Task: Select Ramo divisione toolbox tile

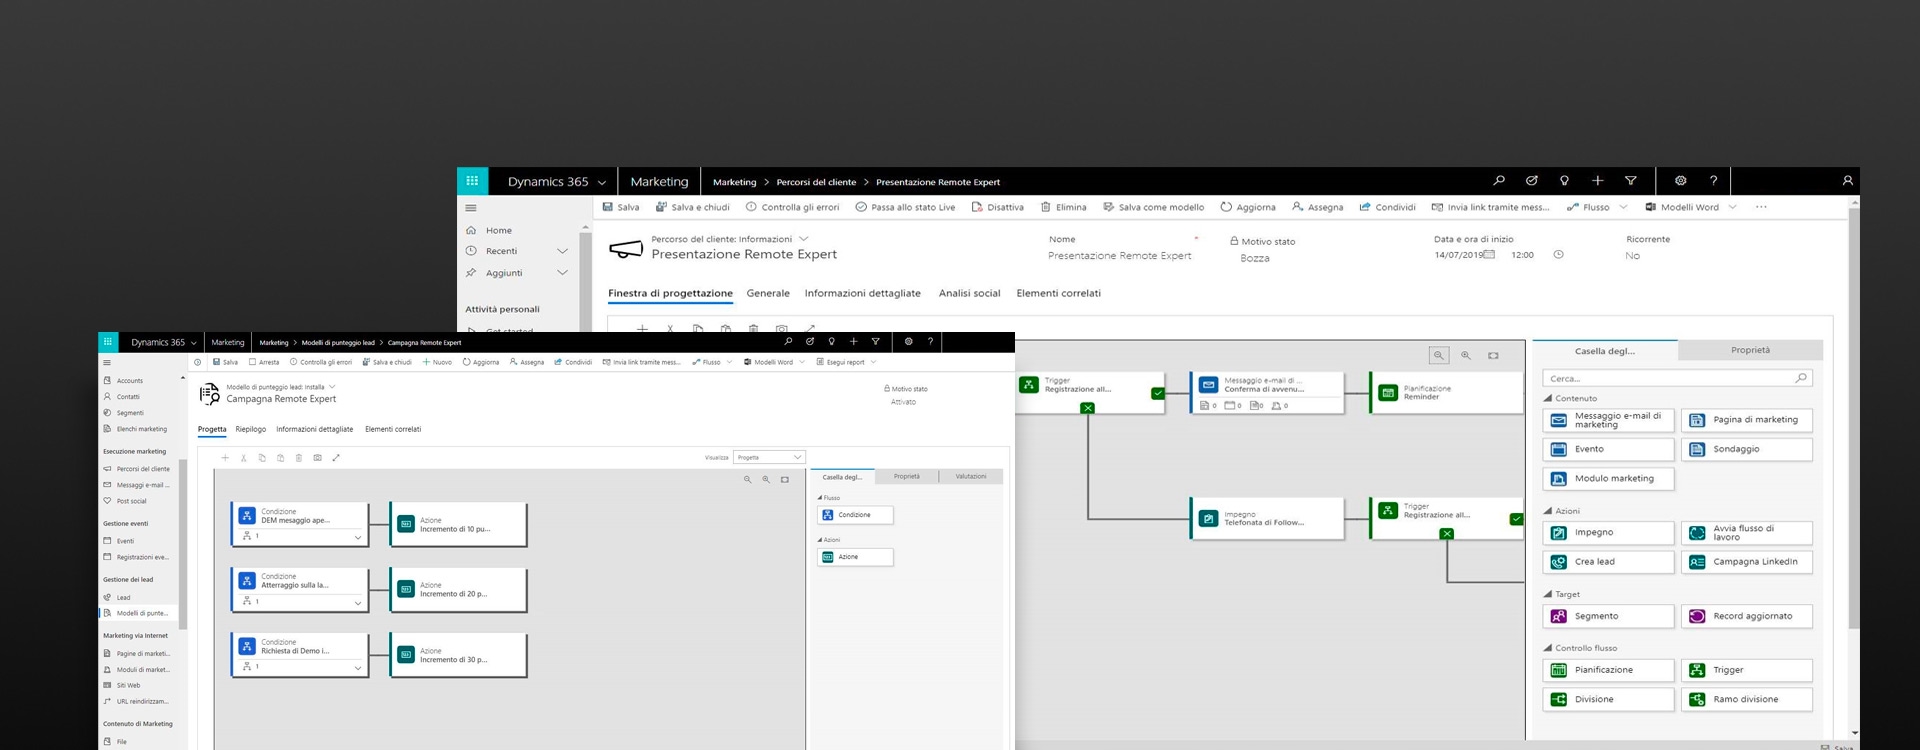Action: 1746,699
